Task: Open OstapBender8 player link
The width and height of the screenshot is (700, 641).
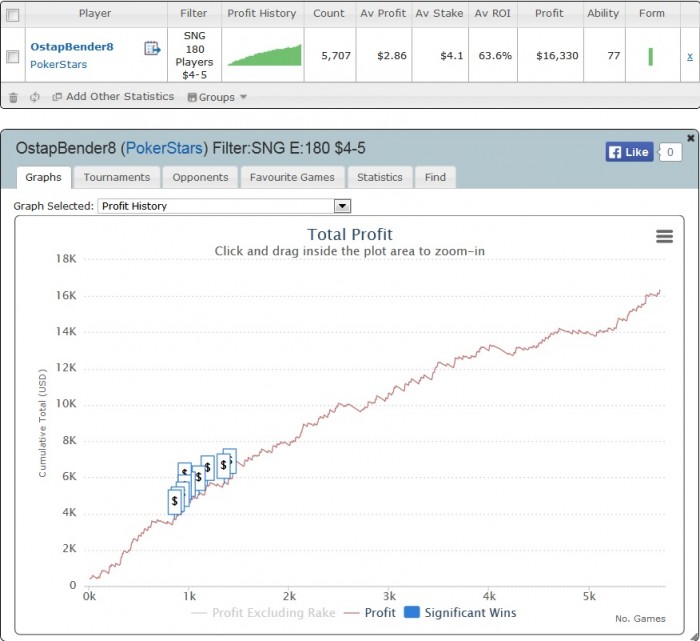Action: pyautogui.click(x=72, y=47)
